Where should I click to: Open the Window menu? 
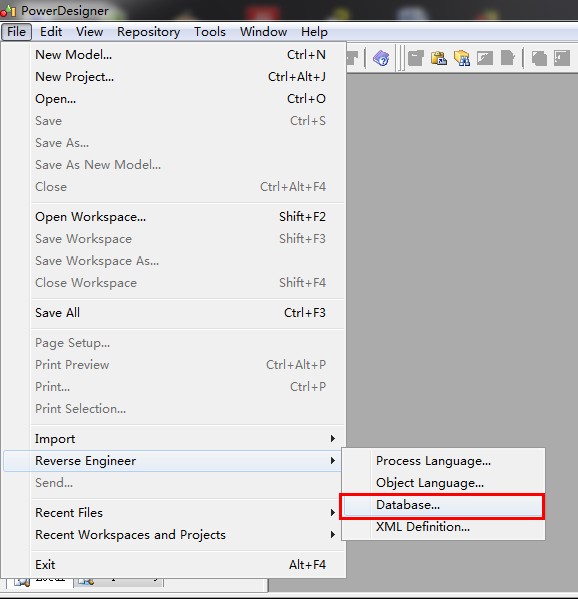[263, 32]
